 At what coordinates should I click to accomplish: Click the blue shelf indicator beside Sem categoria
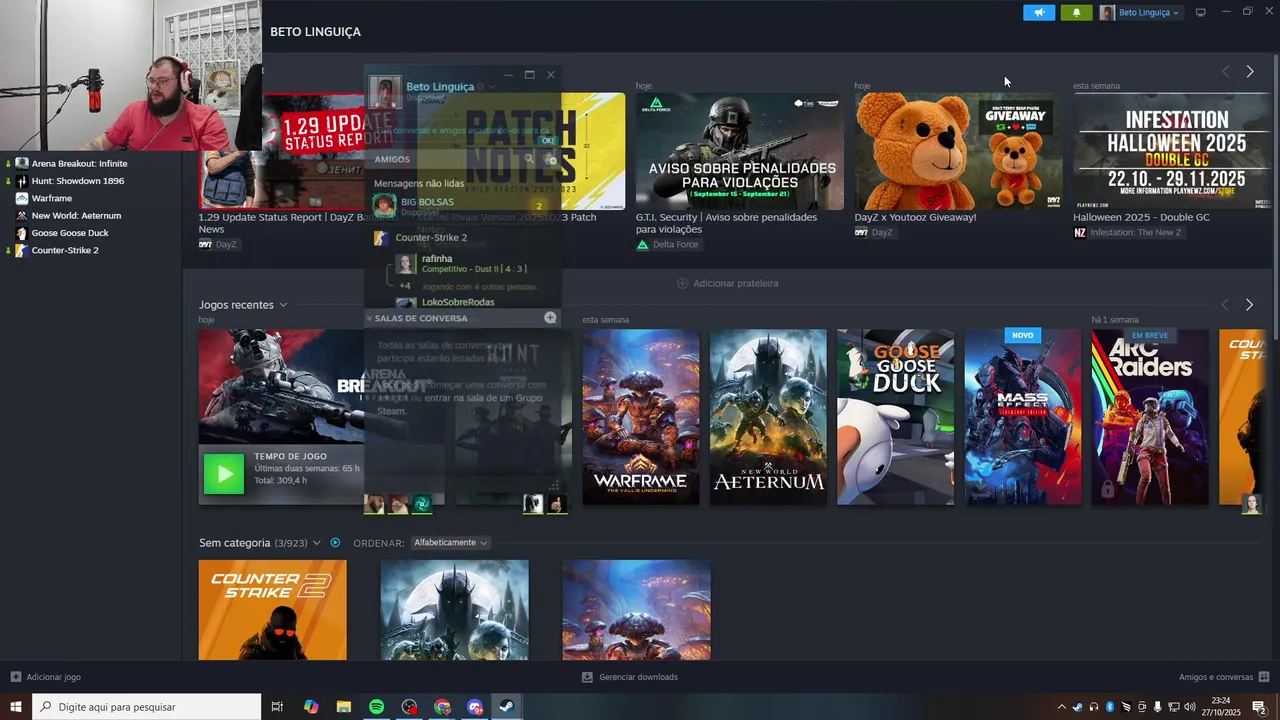[335, 543]
